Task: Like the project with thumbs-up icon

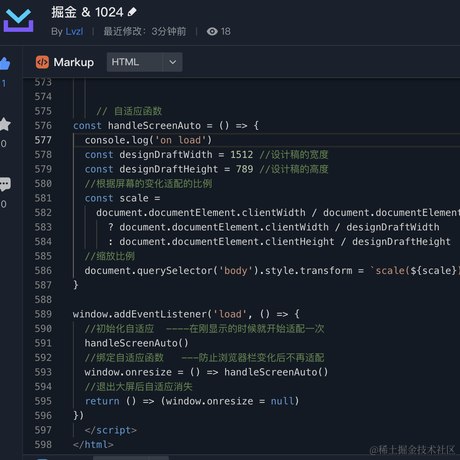Action: point(5,64)
